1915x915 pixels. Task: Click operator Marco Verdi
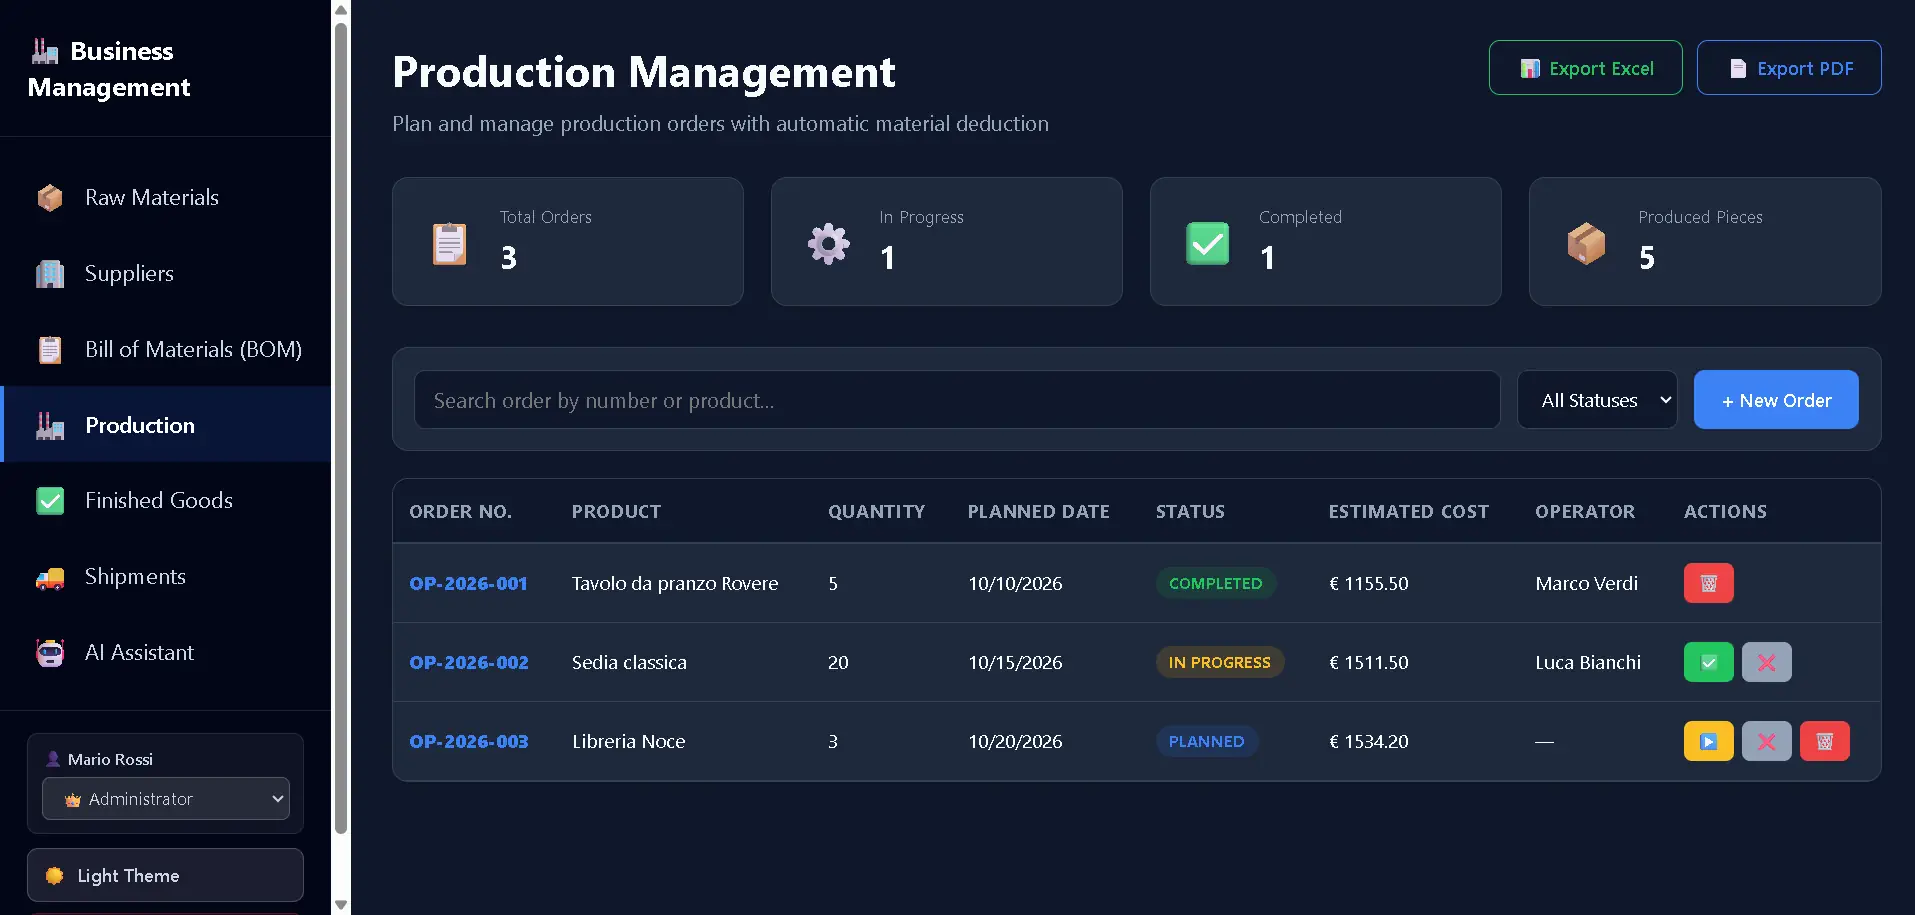coord(1587,584)
